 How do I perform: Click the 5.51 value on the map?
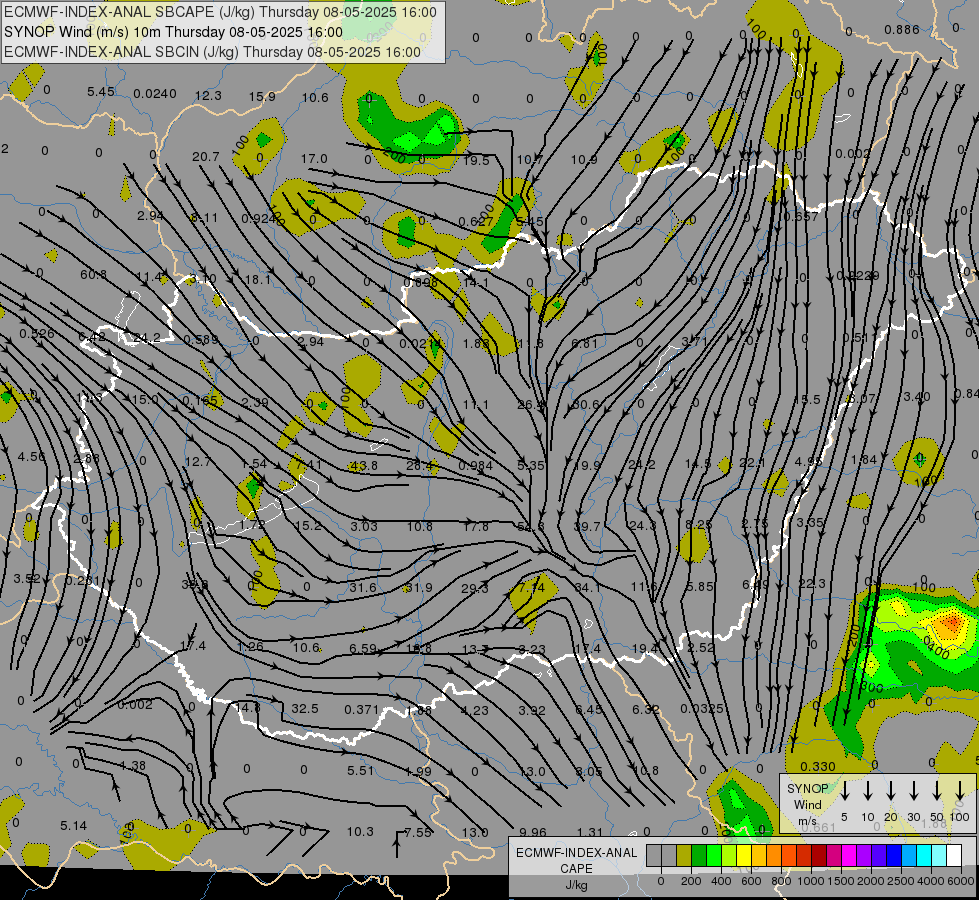click(360, 771)
